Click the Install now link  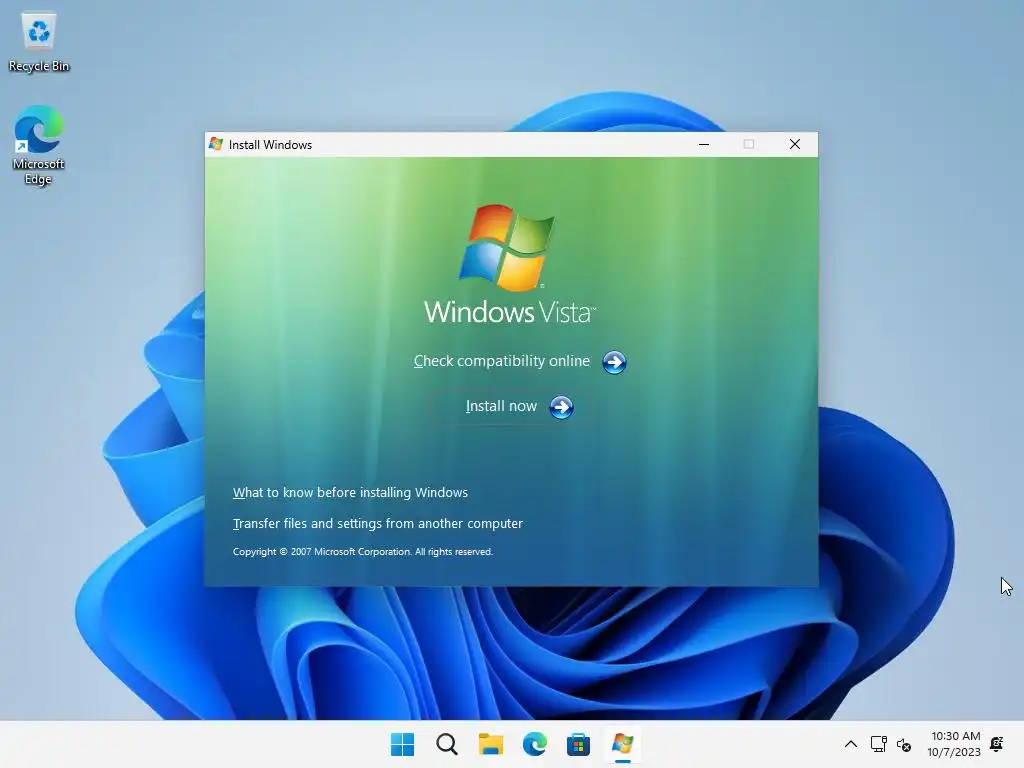[x=501, y=406]
